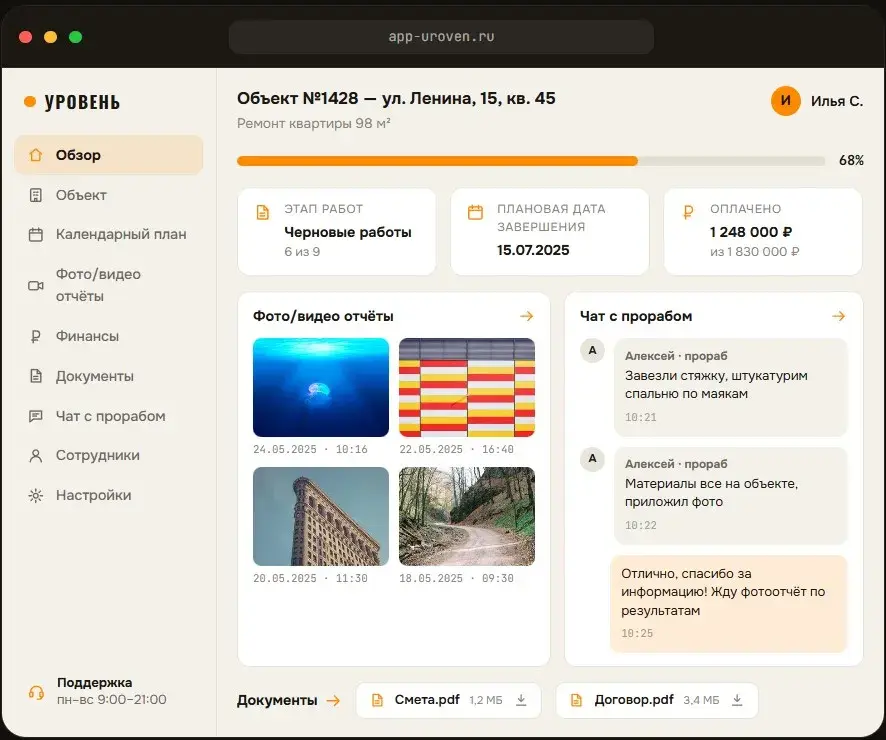
Task: Click the address bar showing app-uroven.ru
Action: 441,37
